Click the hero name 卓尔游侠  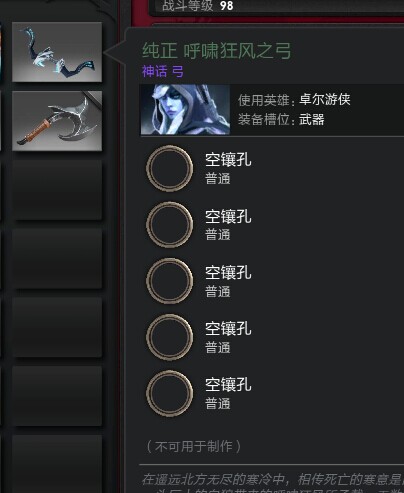(325, 99)
